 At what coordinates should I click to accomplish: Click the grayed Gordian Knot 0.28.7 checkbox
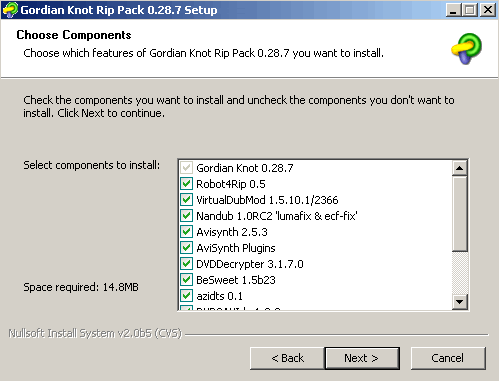click(186, 168)
